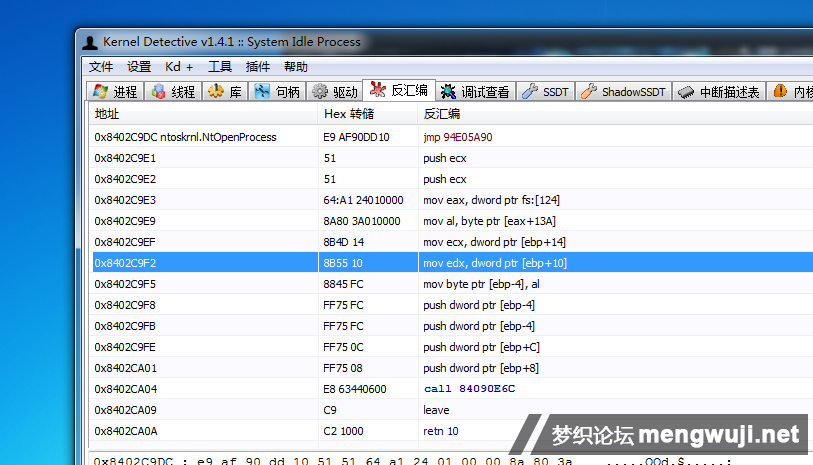Screen dimensions: 813x465
Task: Select hex bytes E9 AF90DD10
Action: (x=356, y=137)
